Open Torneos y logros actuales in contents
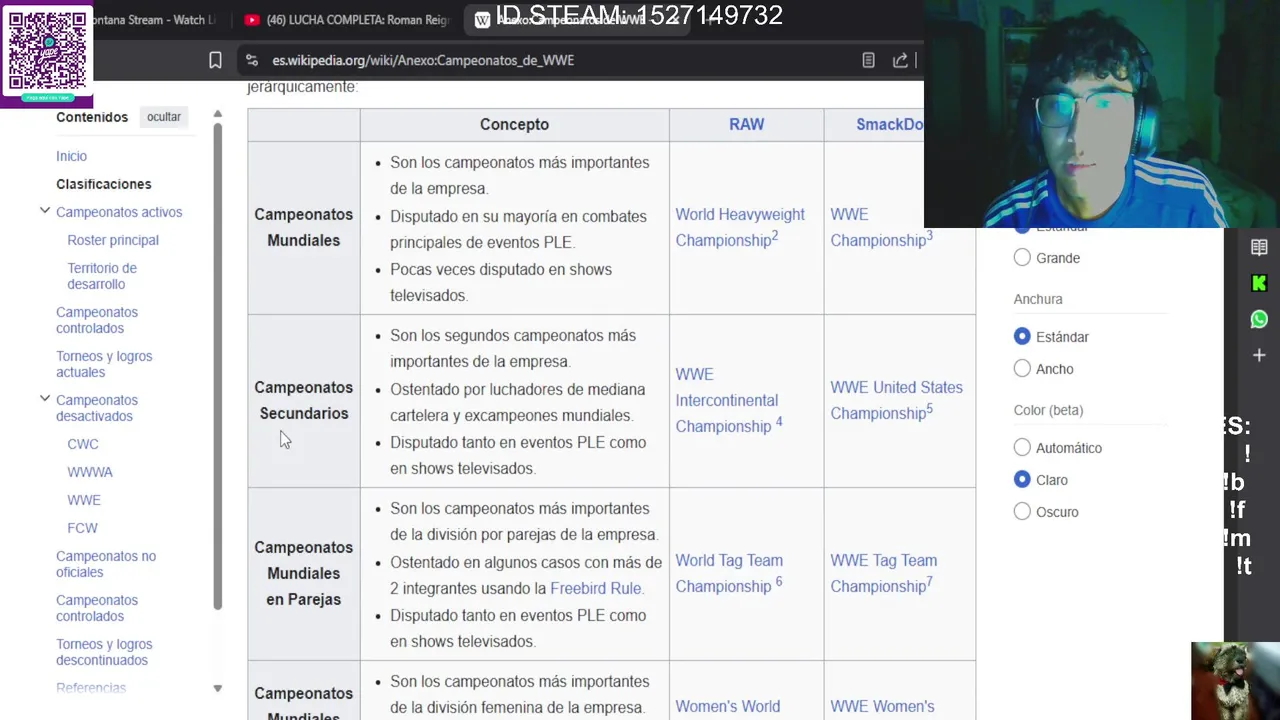 [x=104, y=364]
